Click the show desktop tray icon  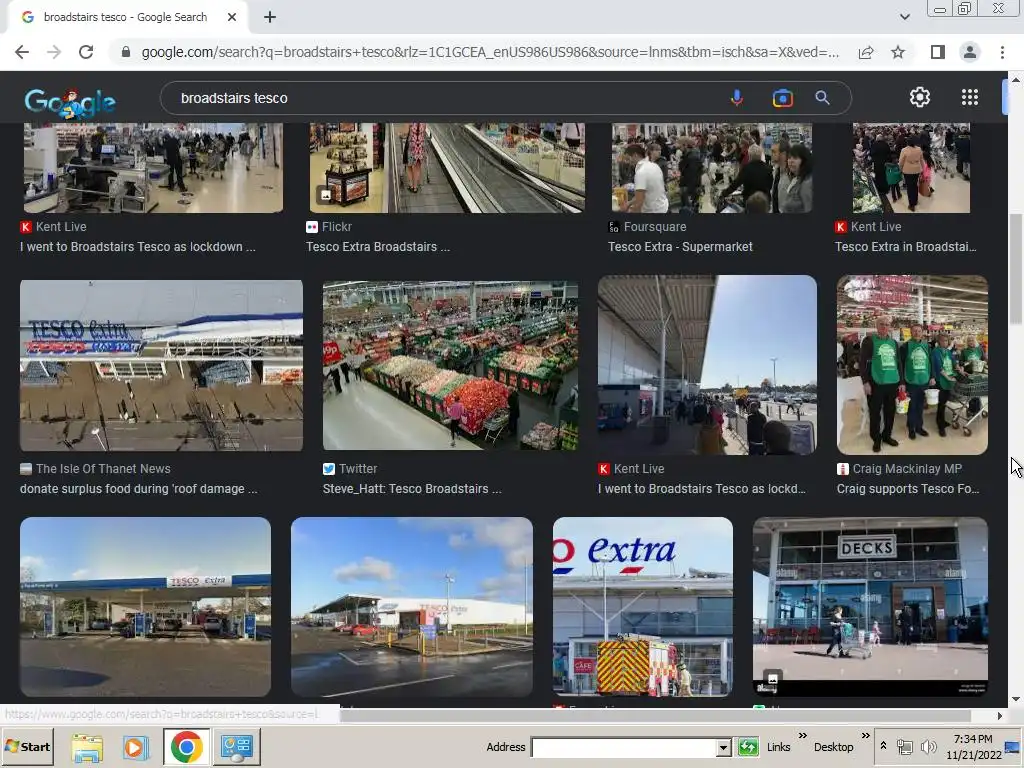click(x=1013, y=746)
